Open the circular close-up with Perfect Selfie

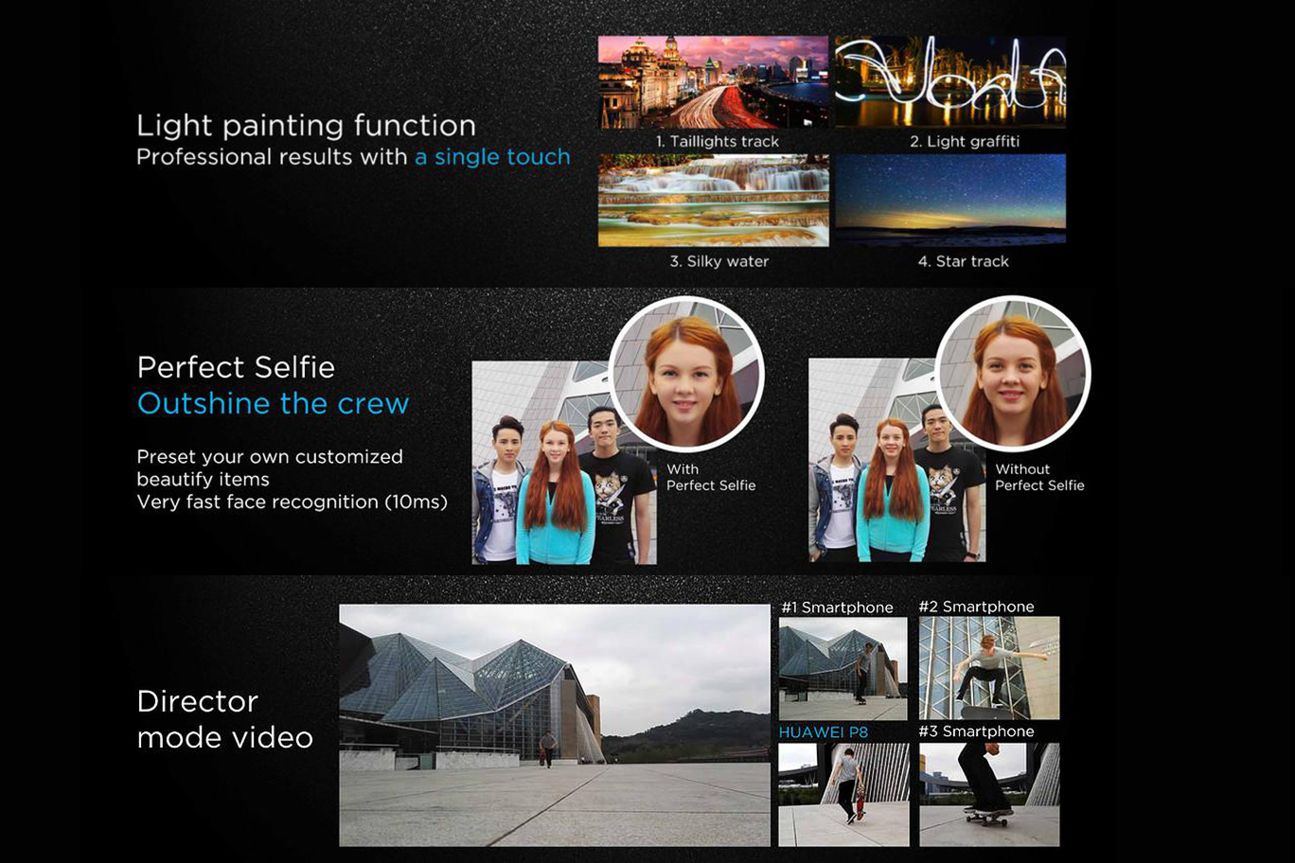pyautogui.click(x=686, y=374)
